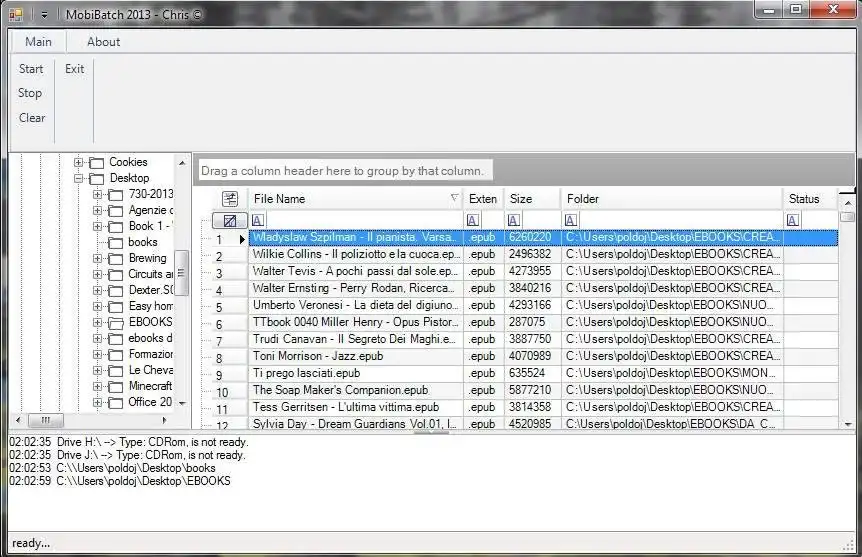The image size is (862, 557).
Task: Click in the File Name filter field
Action: point(364,220)
